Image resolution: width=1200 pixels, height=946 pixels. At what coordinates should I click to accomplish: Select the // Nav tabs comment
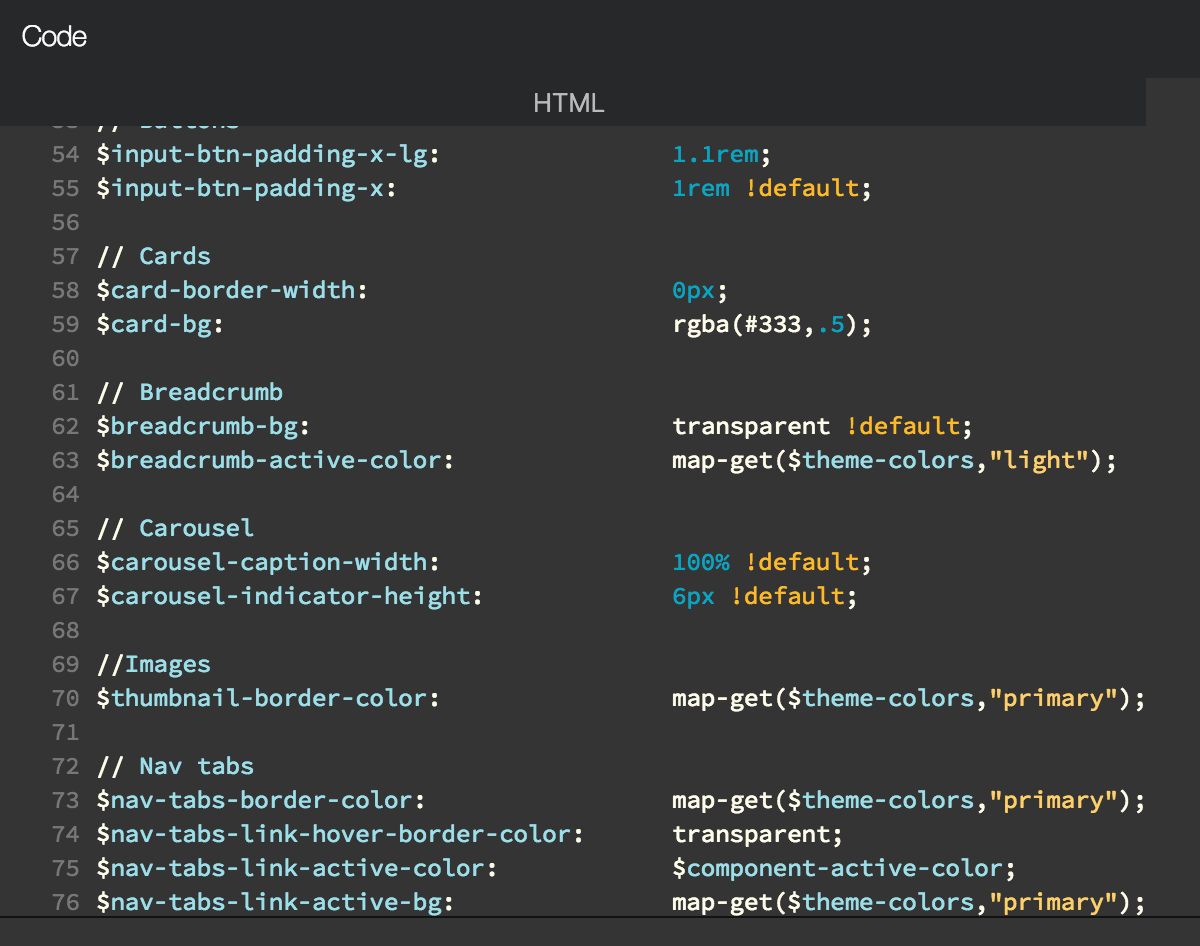175,766
